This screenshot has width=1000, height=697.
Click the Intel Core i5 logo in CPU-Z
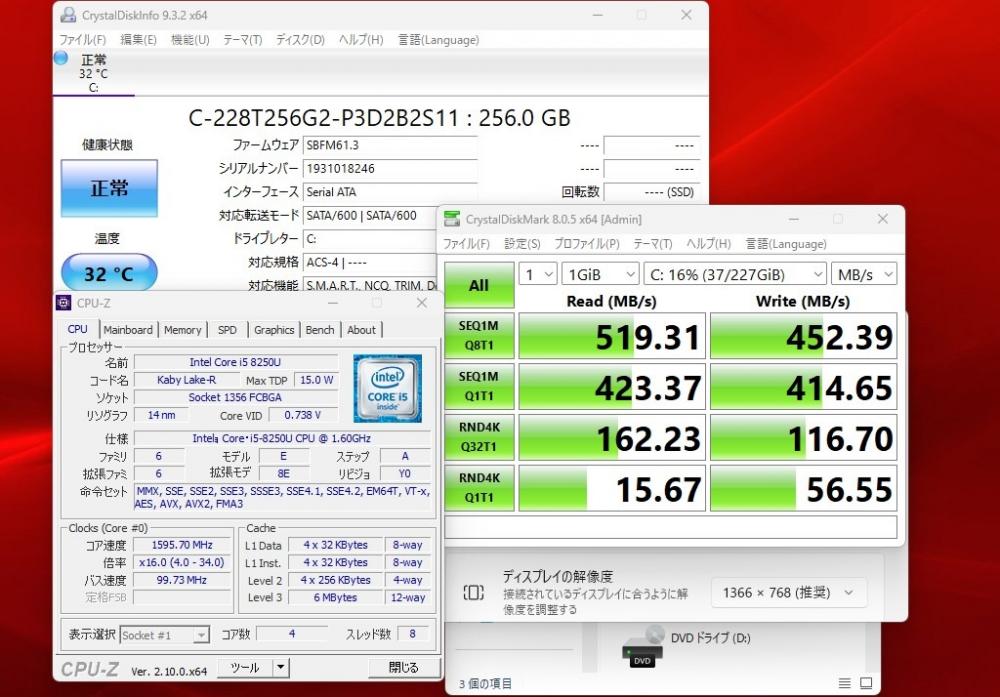[388, 388]
